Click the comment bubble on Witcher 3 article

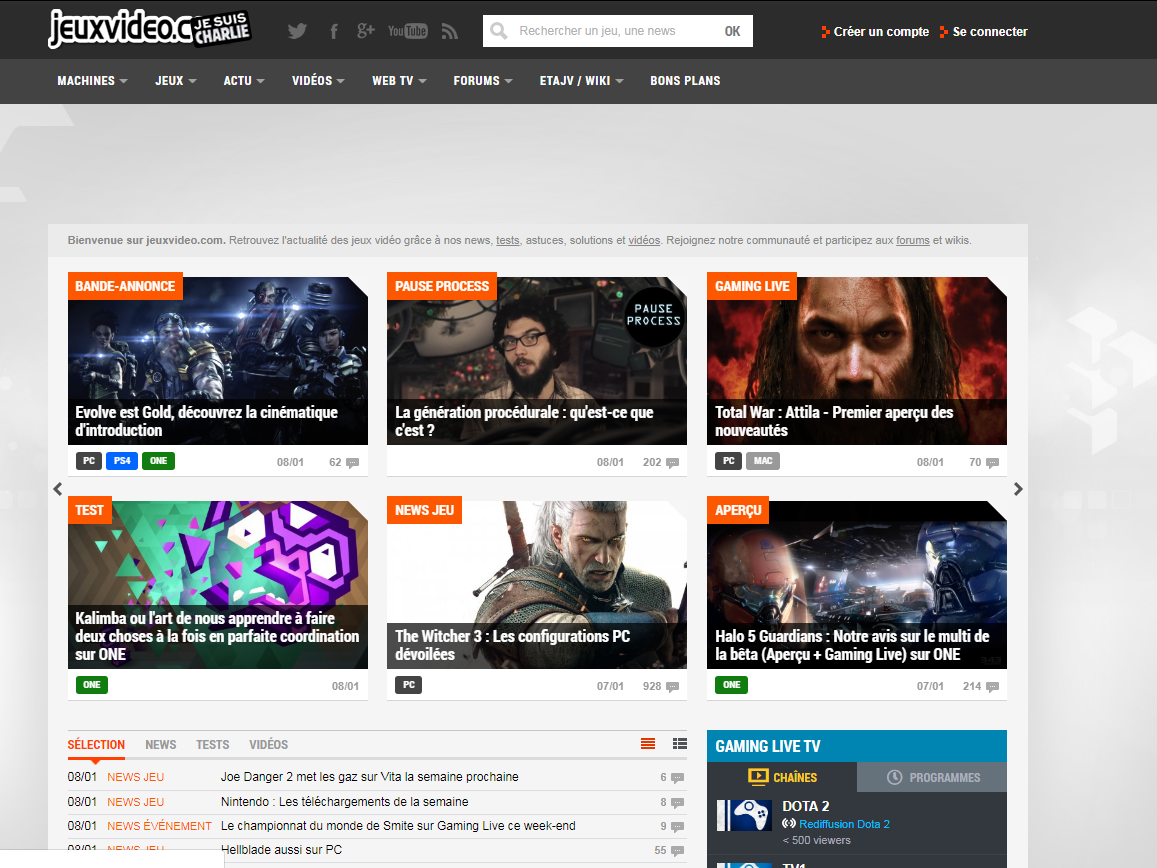click(672, 687)
